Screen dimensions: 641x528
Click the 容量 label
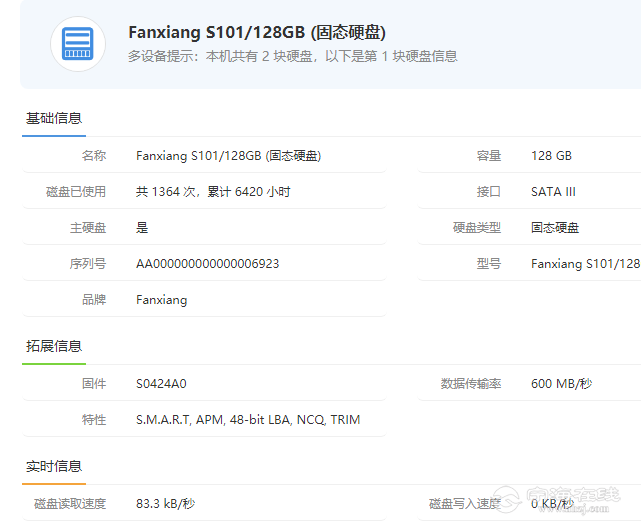click(489, 156)
